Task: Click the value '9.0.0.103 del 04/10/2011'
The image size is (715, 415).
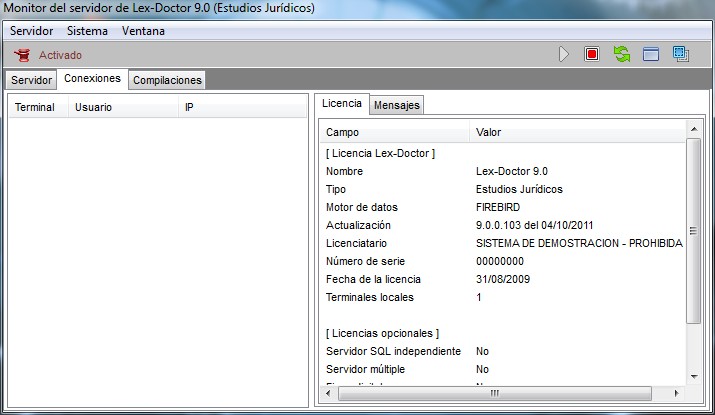Action: tap(534, 225)
